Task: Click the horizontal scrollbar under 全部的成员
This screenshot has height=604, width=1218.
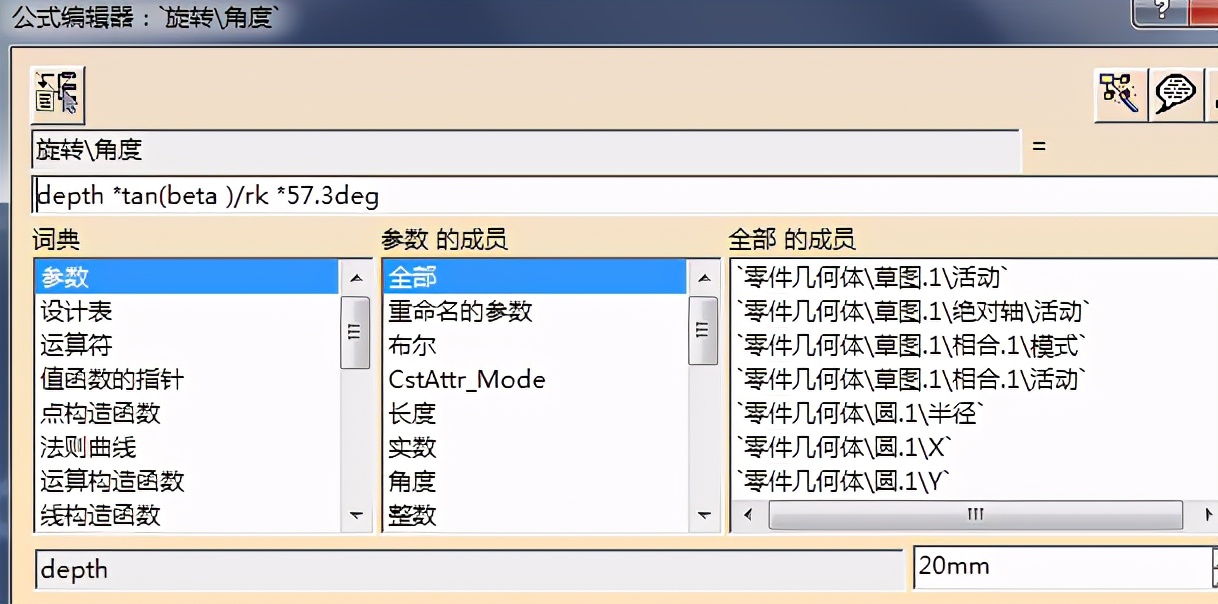Action: (975, 513)
